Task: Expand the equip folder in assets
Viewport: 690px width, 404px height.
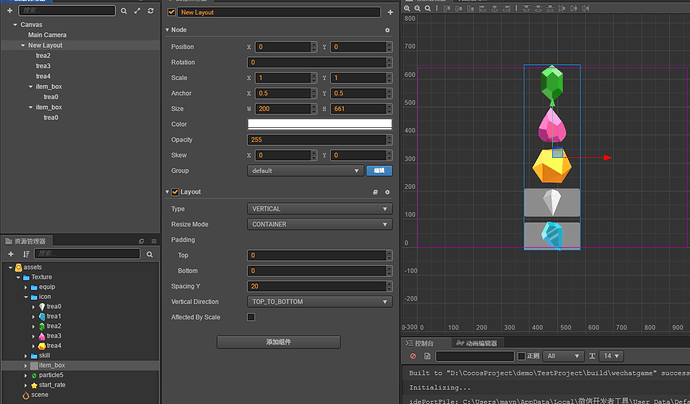Action: coord(26,287)
